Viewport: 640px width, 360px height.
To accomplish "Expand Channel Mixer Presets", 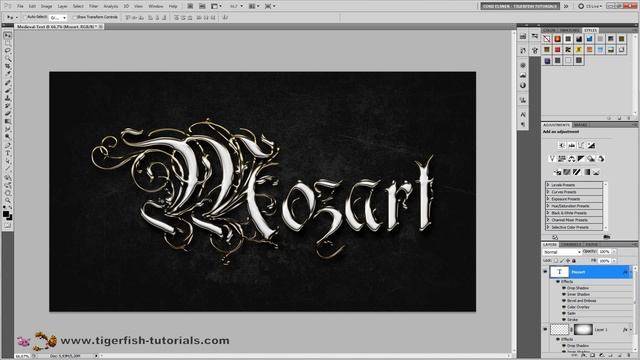I will (x=548, y=220).
